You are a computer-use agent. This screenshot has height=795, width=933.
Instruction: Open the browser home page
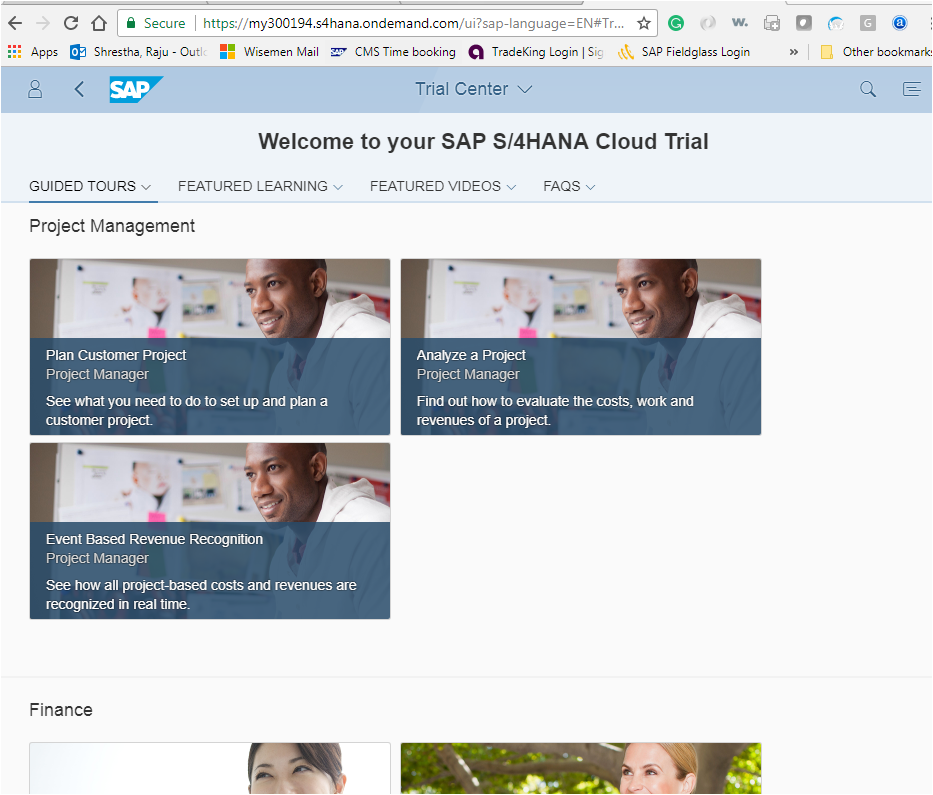(99, 23)
